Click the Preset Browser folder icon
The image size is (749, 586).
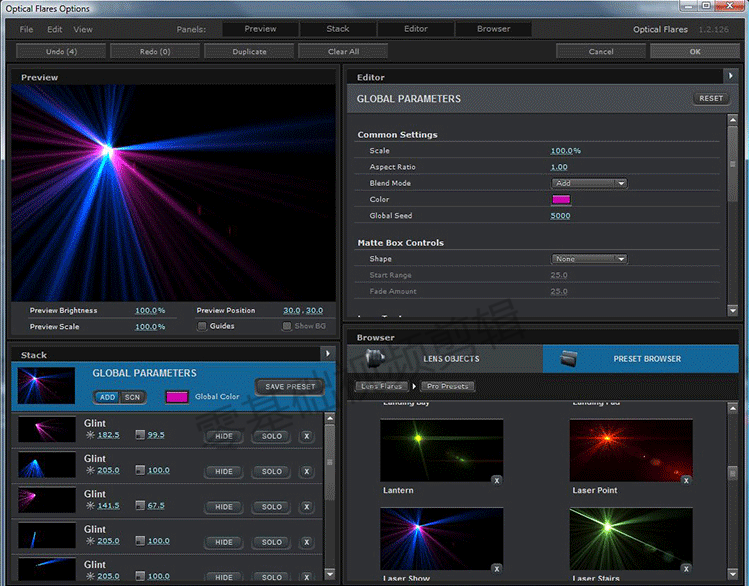pos(570,358)
